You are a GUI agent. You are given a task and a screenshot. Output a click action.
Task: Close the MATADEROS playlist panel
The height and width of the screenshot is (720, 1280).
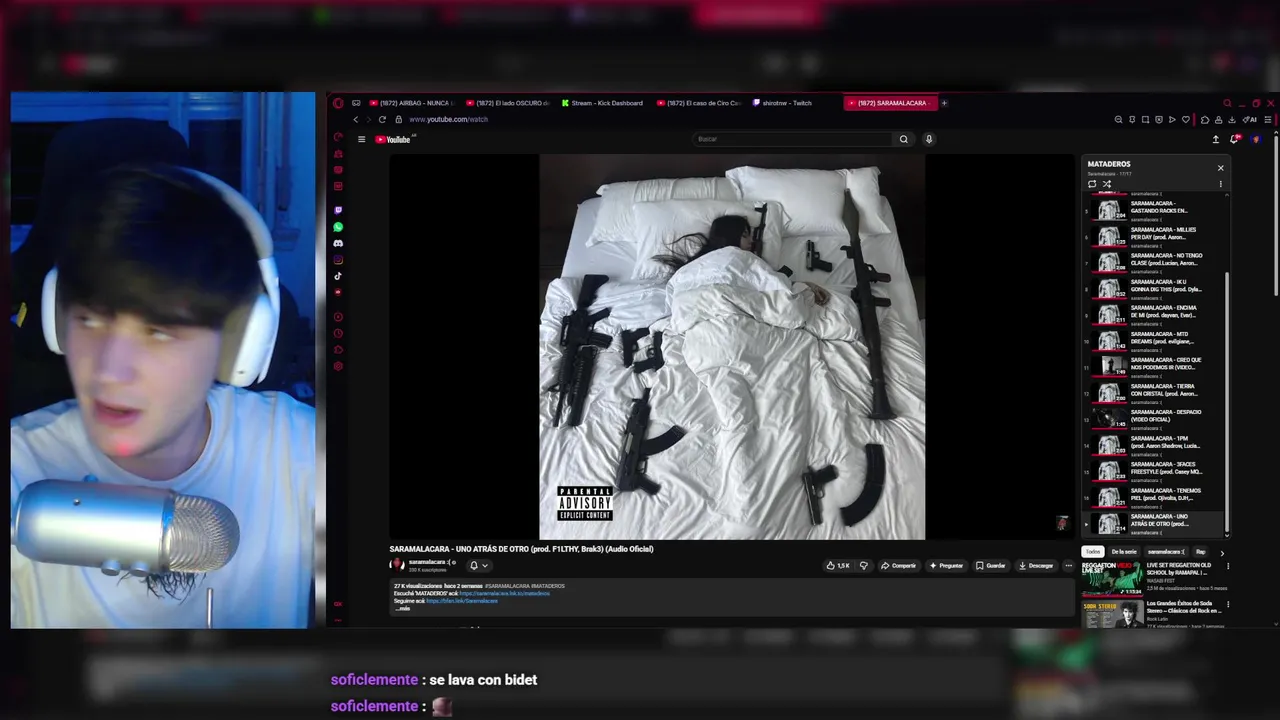(x=1220, y=167)
